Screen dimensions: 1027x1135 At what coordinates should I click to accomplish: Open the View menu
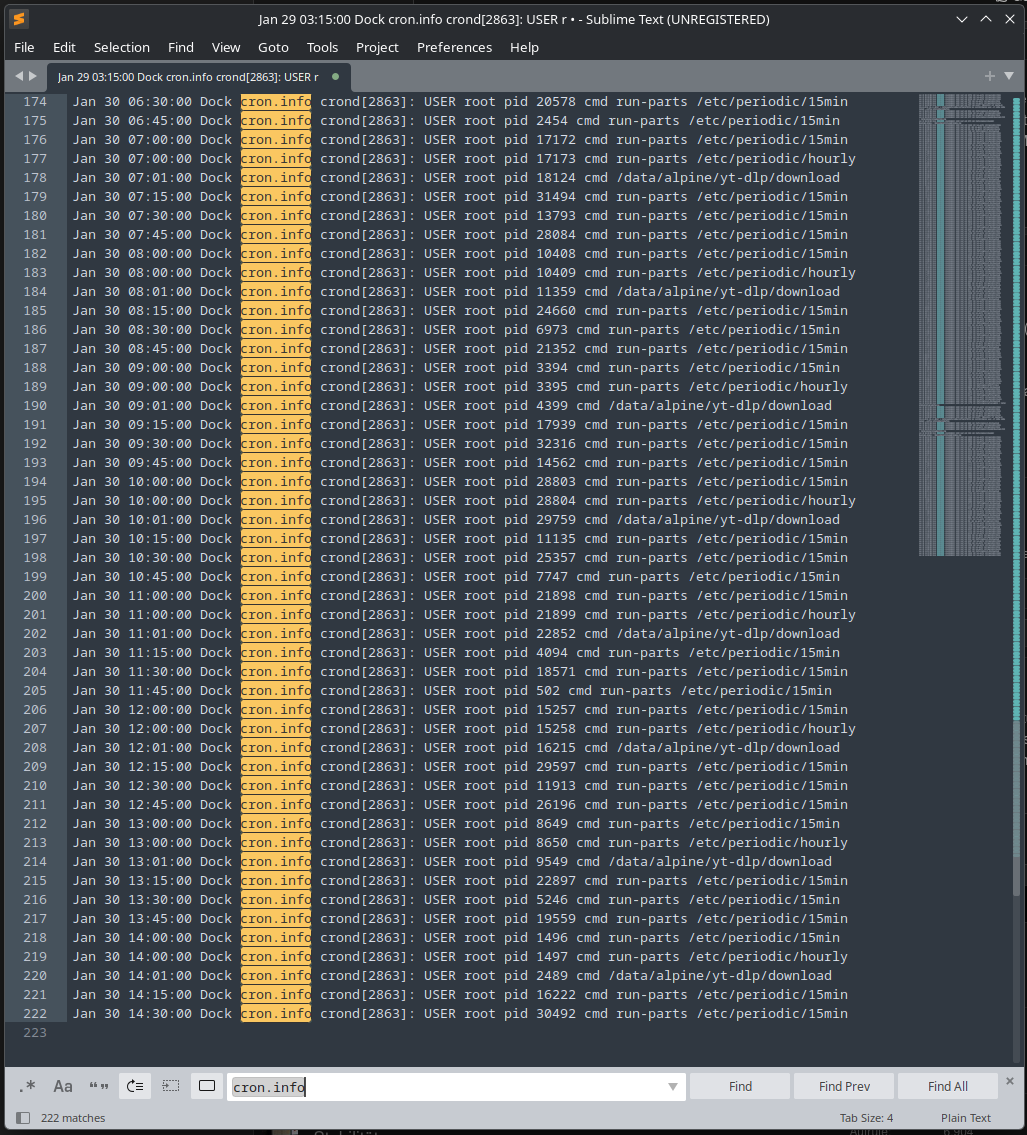click(226, 47)
